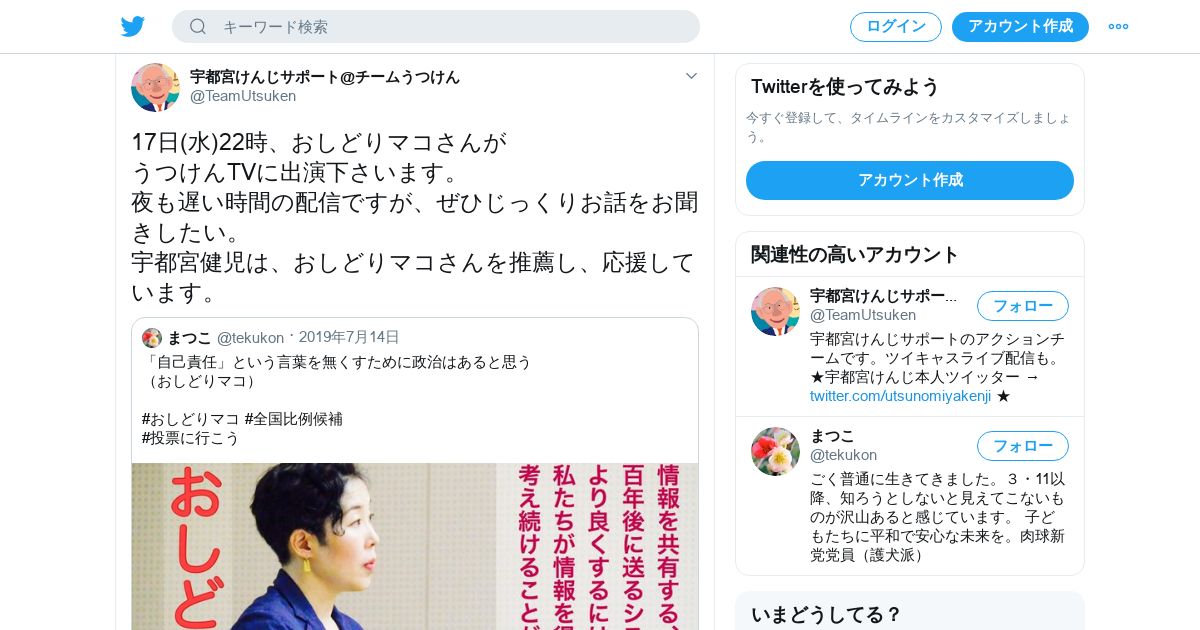This screenshot has width=1200, height=630.
Task: Follow 宇都宮けんじサポート account
Action: tap(1023, 306)
